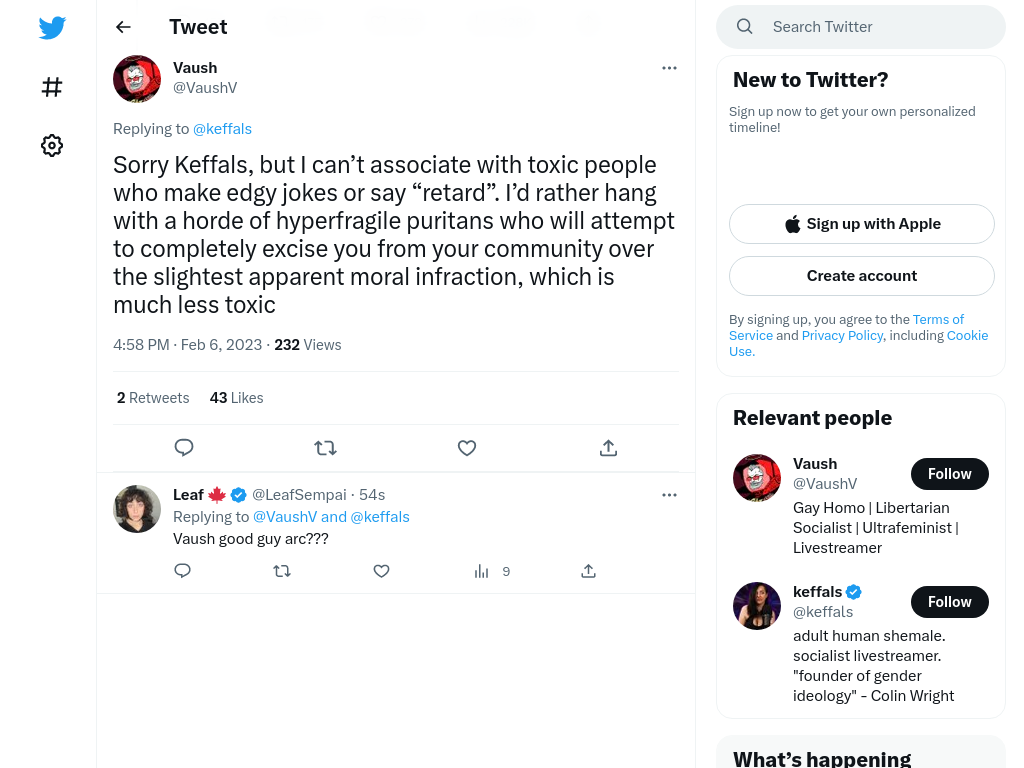
Task: Focus the Search Twitter field
Action: pos(861,27)
